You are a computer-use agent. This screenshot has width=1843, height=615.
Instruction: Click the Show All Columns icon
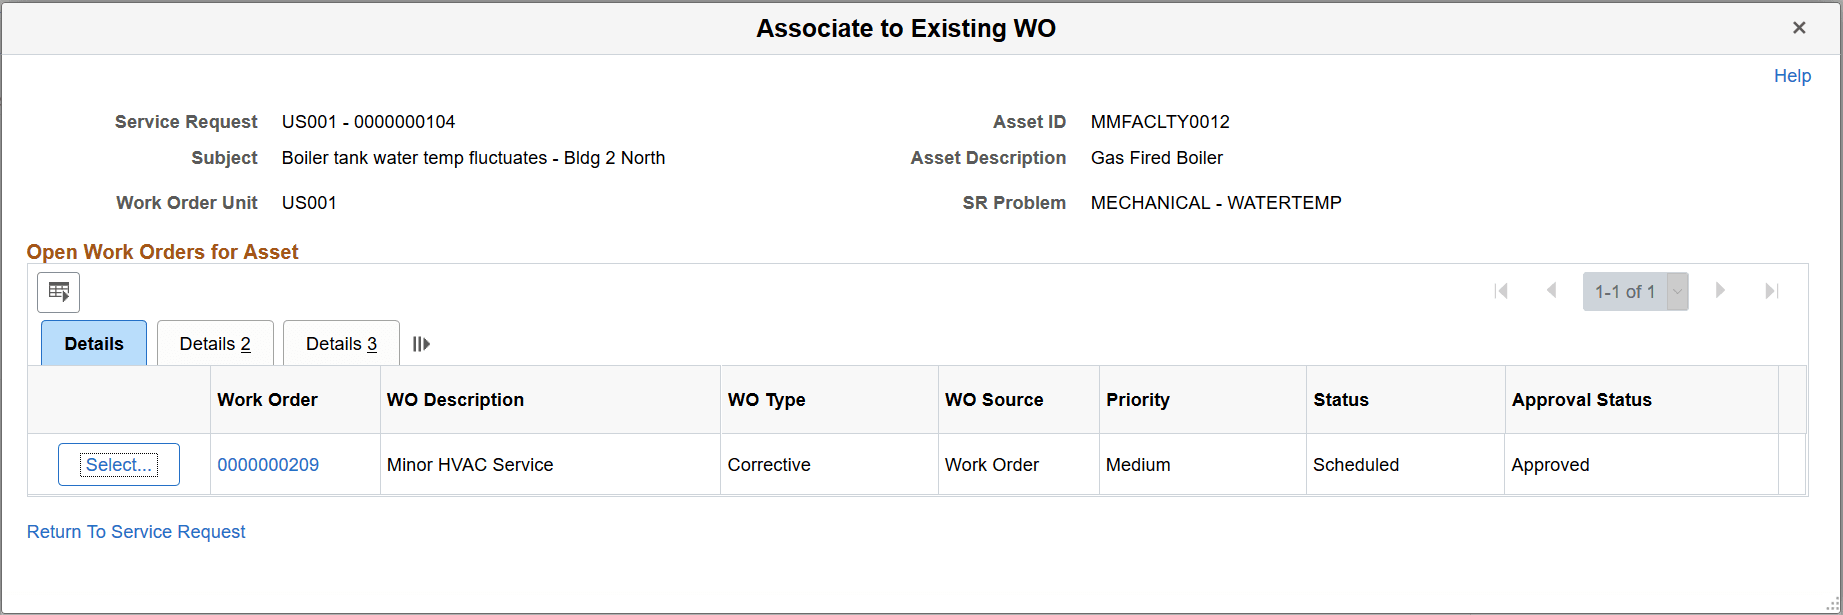pos(420,343)
